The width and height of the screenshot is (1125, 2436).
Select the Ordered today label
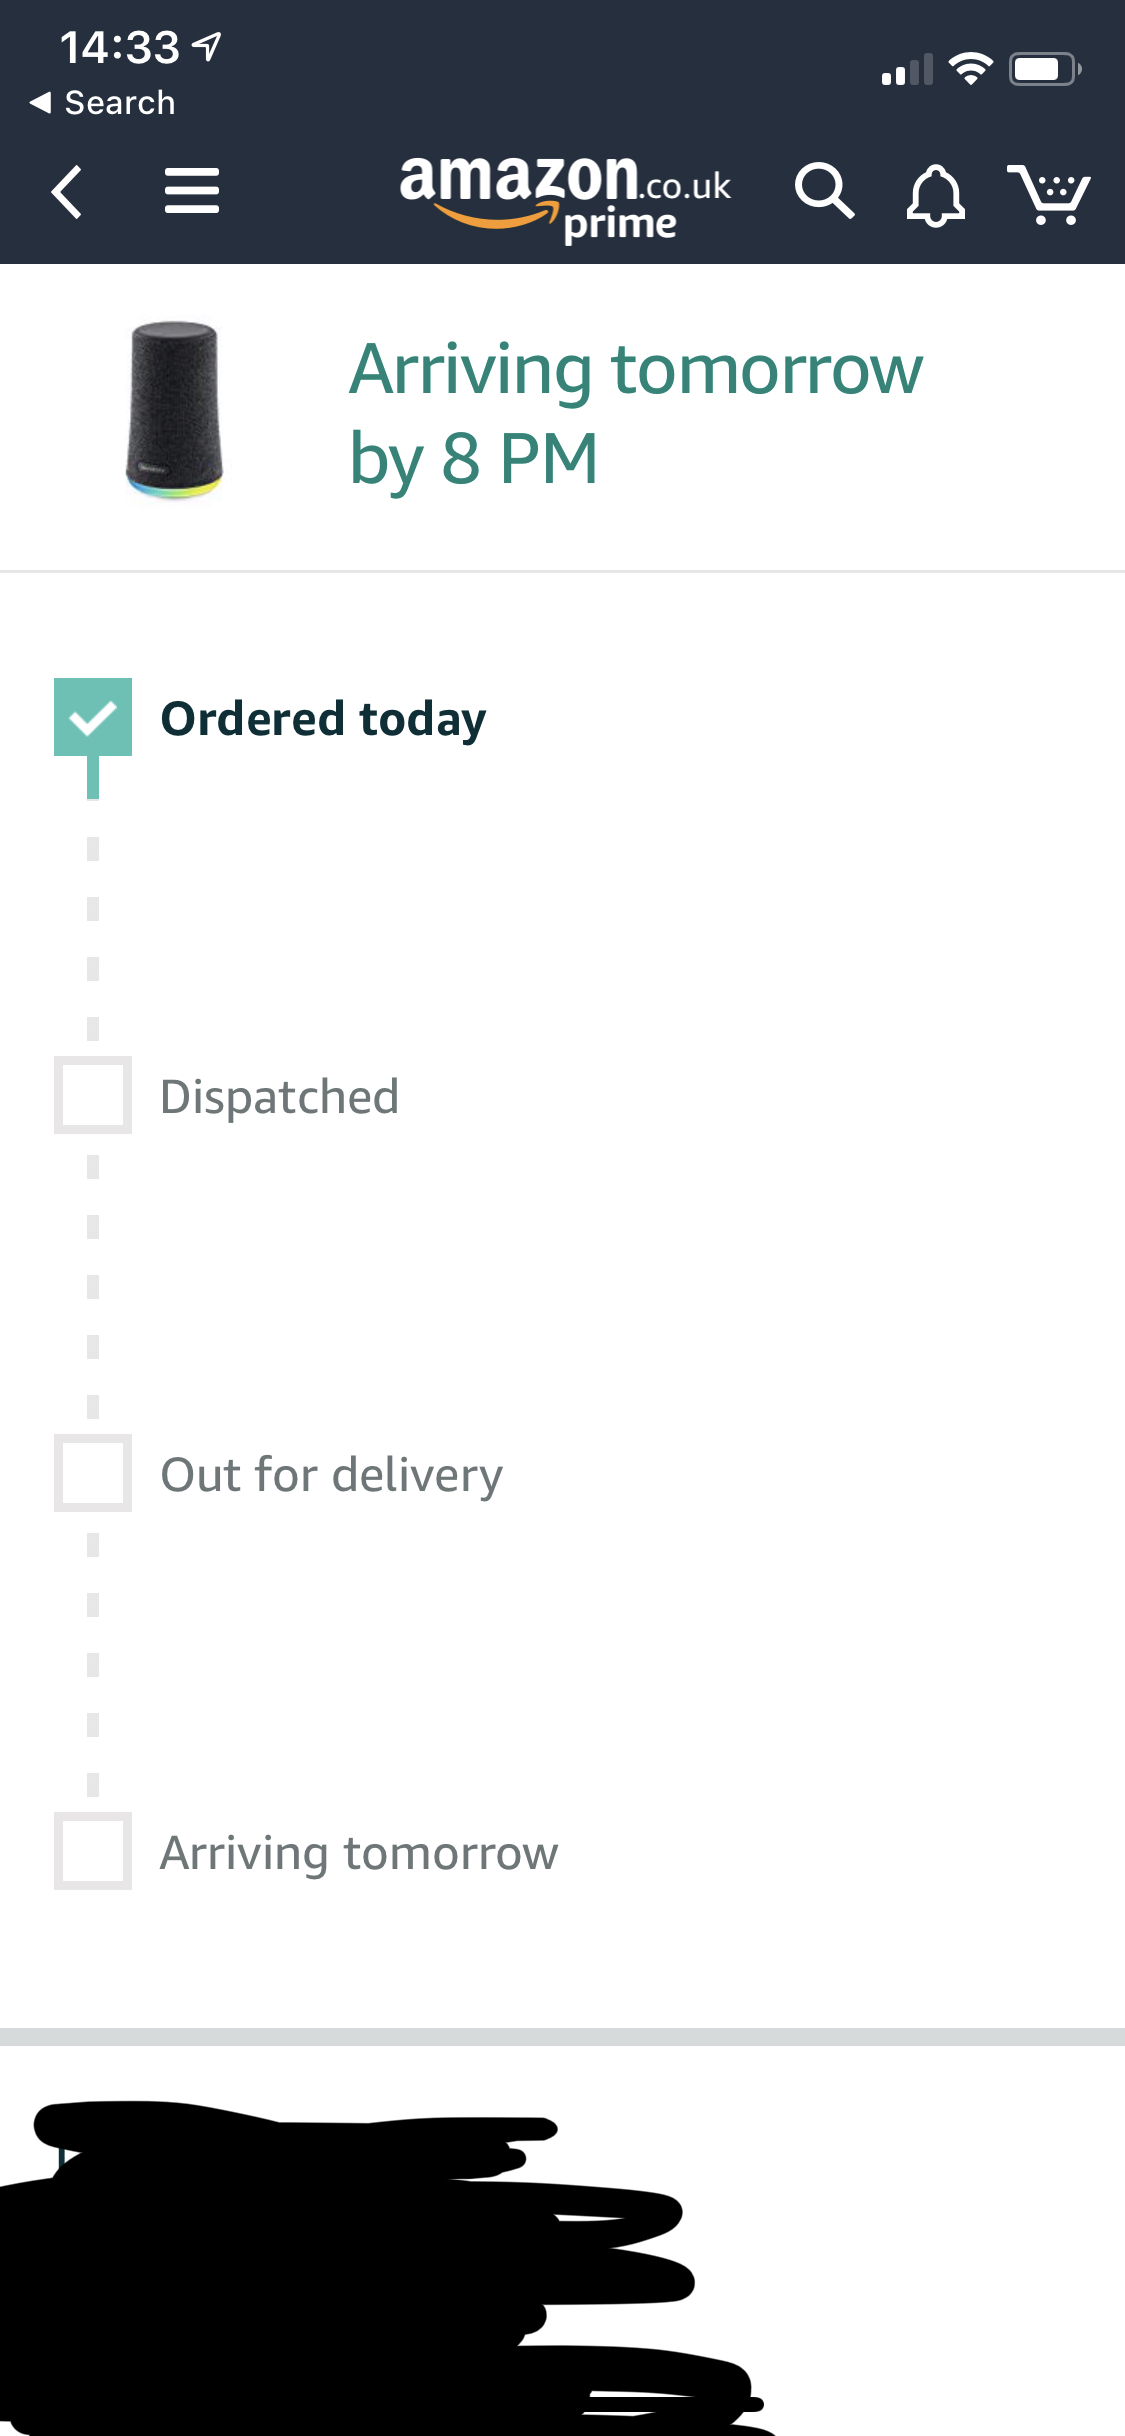323,719
